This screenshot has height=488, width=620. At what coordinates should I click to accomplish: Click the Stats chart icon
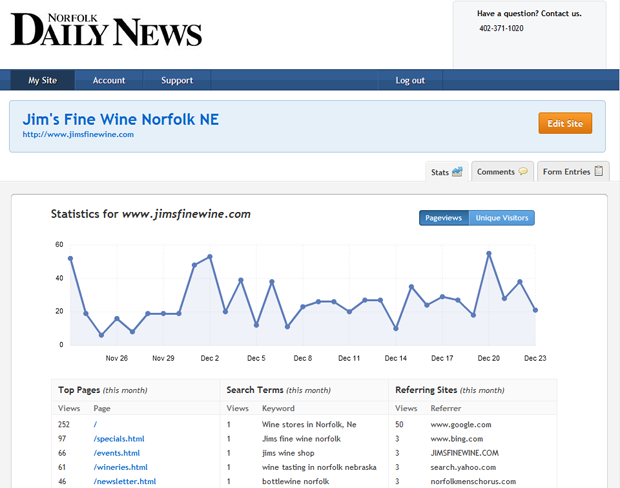click(457, 172)
